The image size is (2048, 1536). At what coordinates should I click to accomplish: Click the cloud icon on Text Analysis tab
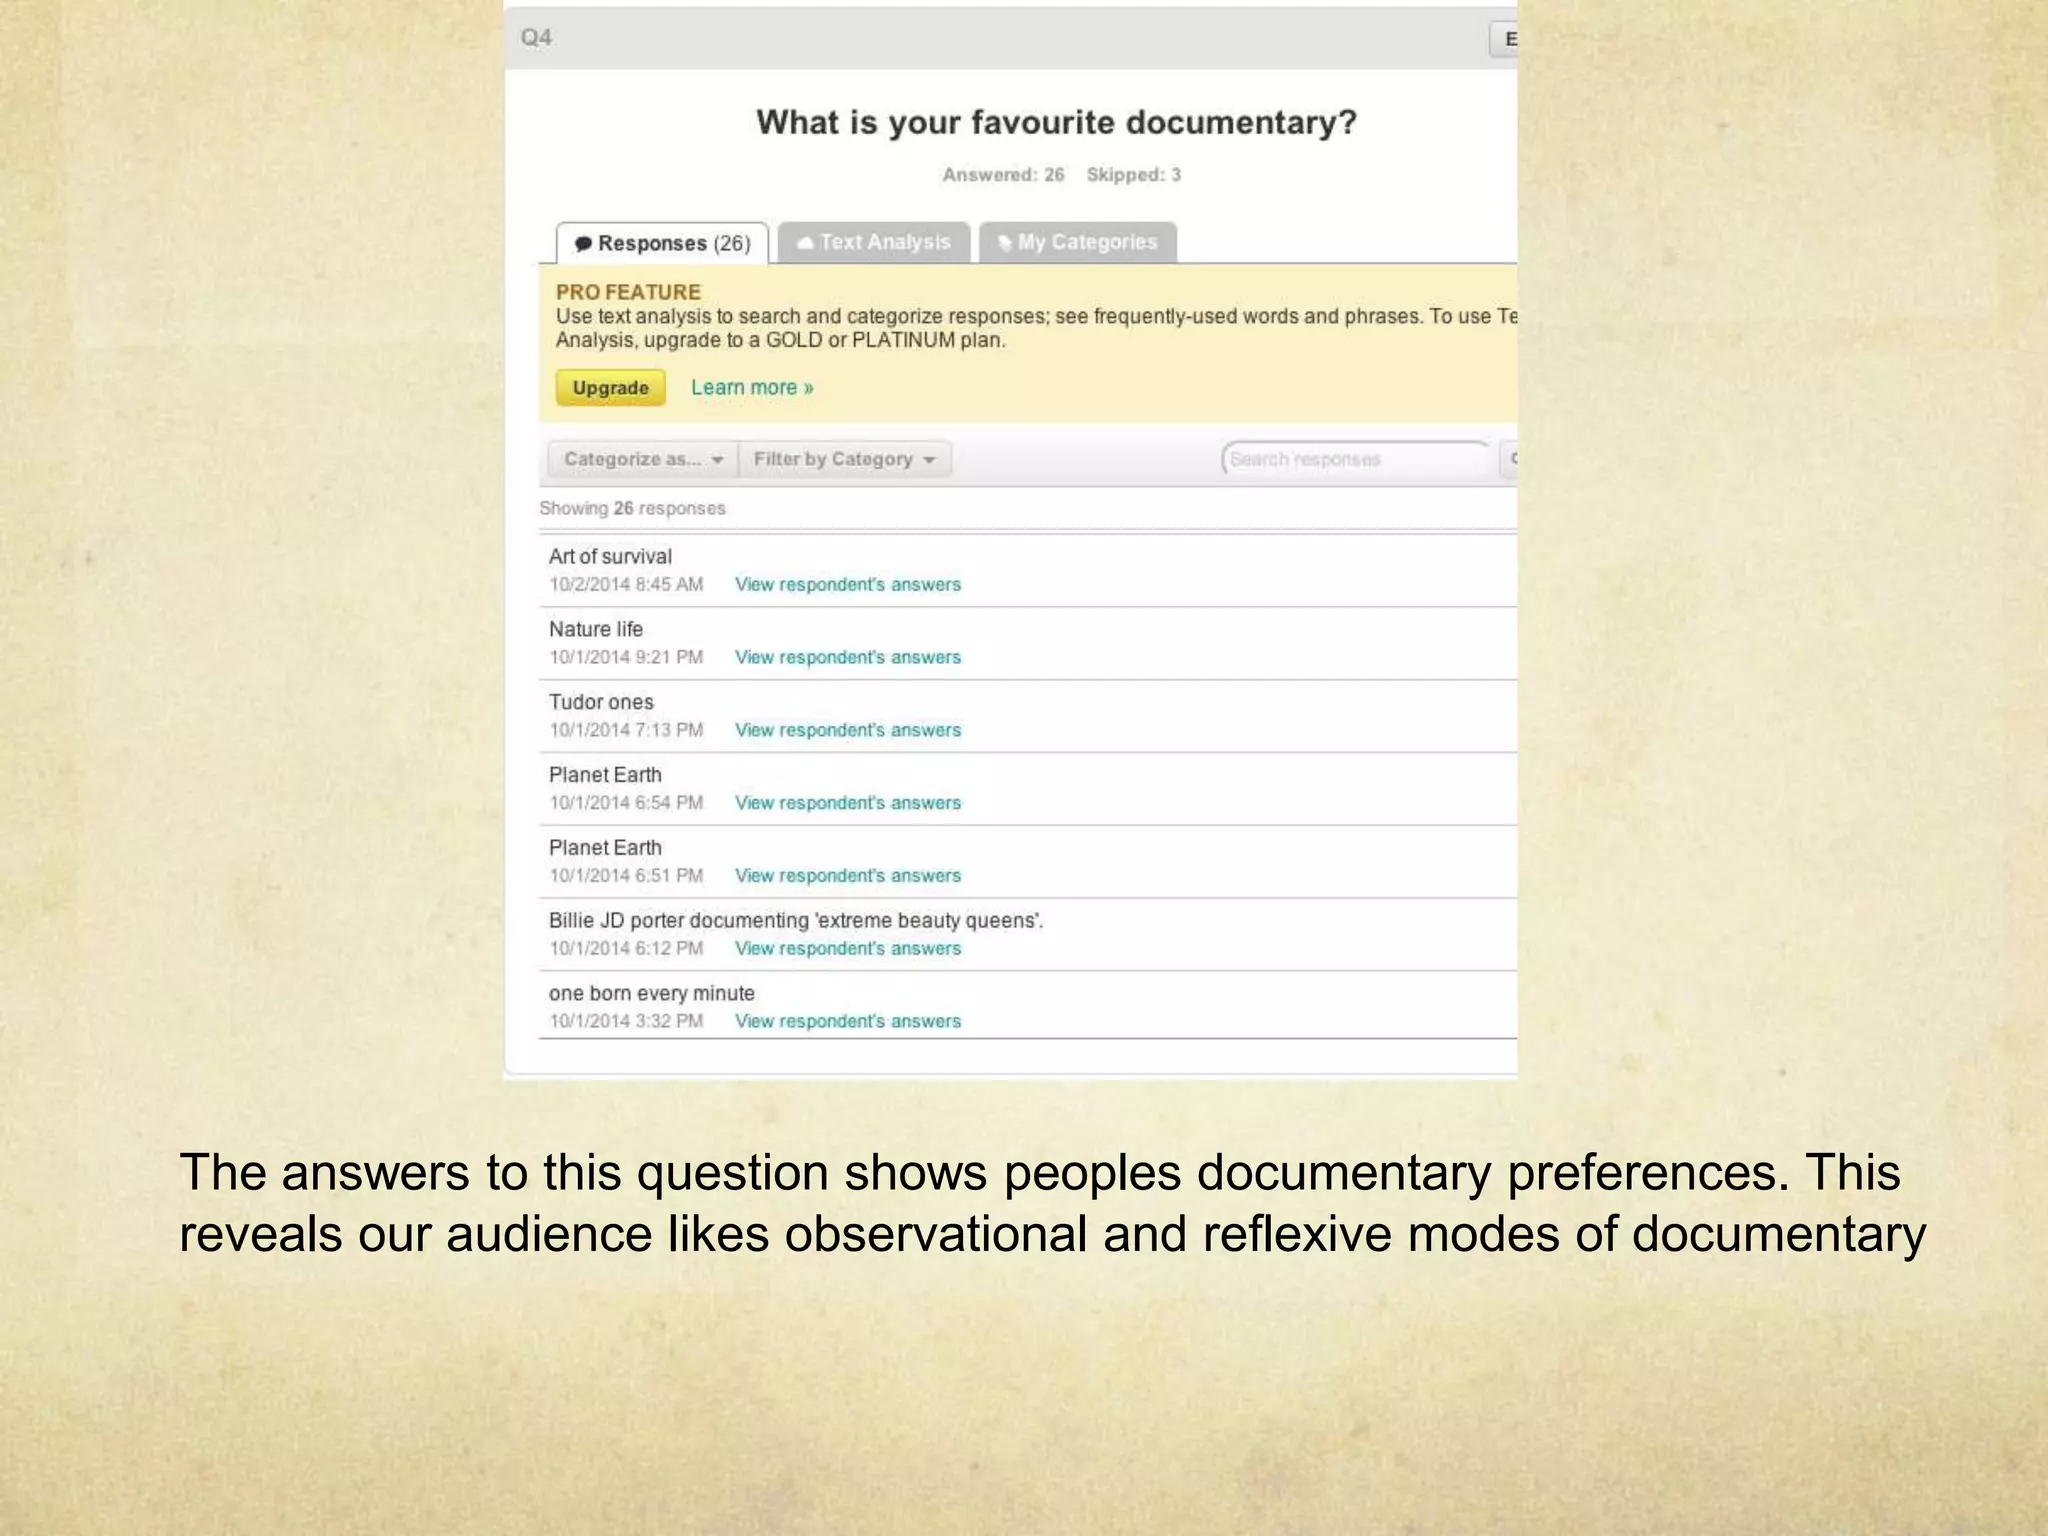pos(805,243)
